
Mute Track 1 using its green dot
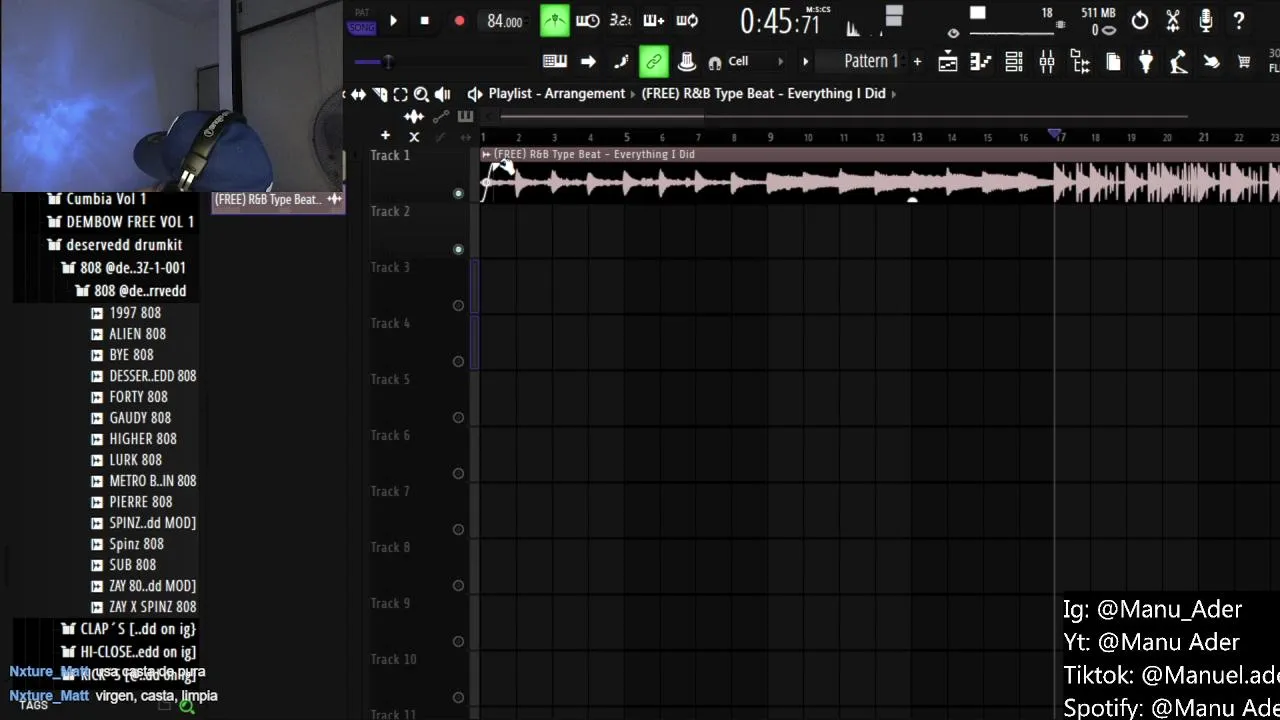coord(458,193)
